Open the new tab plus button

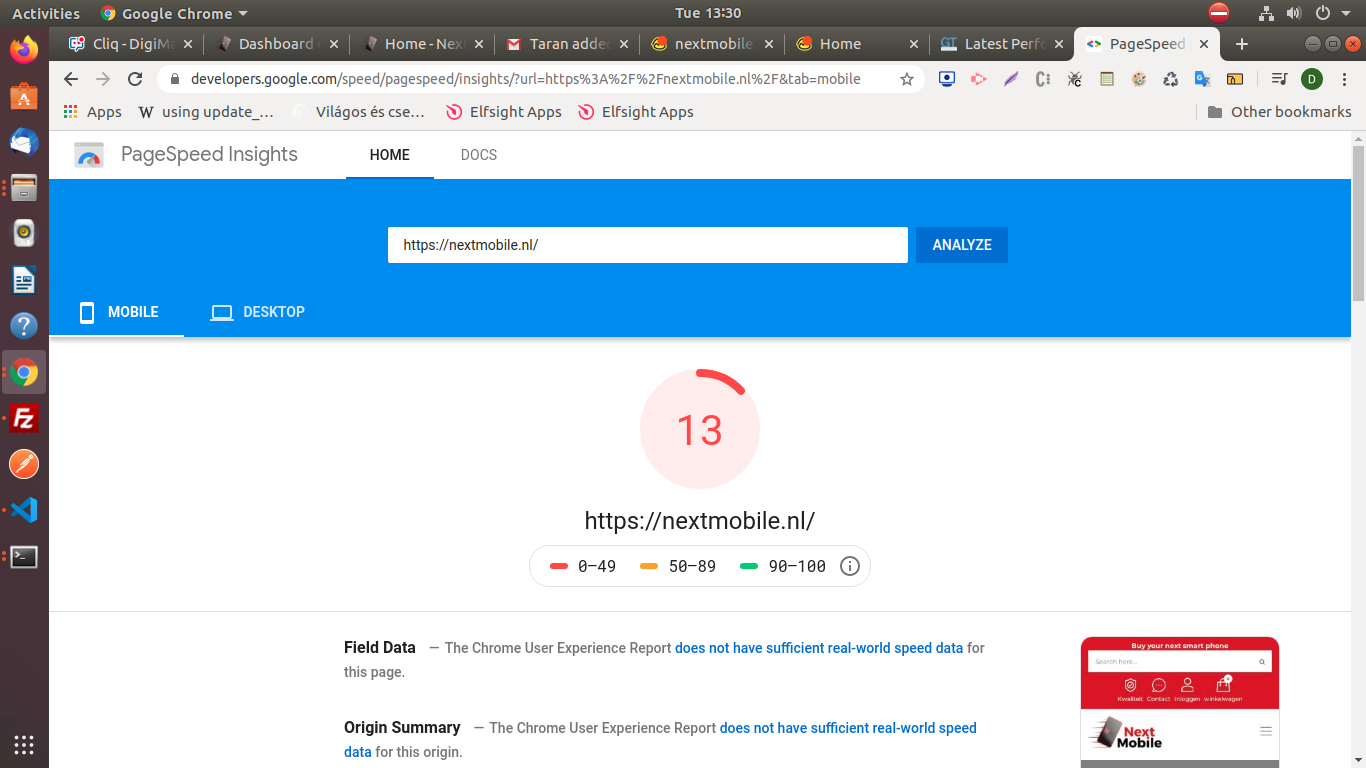[x=1242, y=44]
